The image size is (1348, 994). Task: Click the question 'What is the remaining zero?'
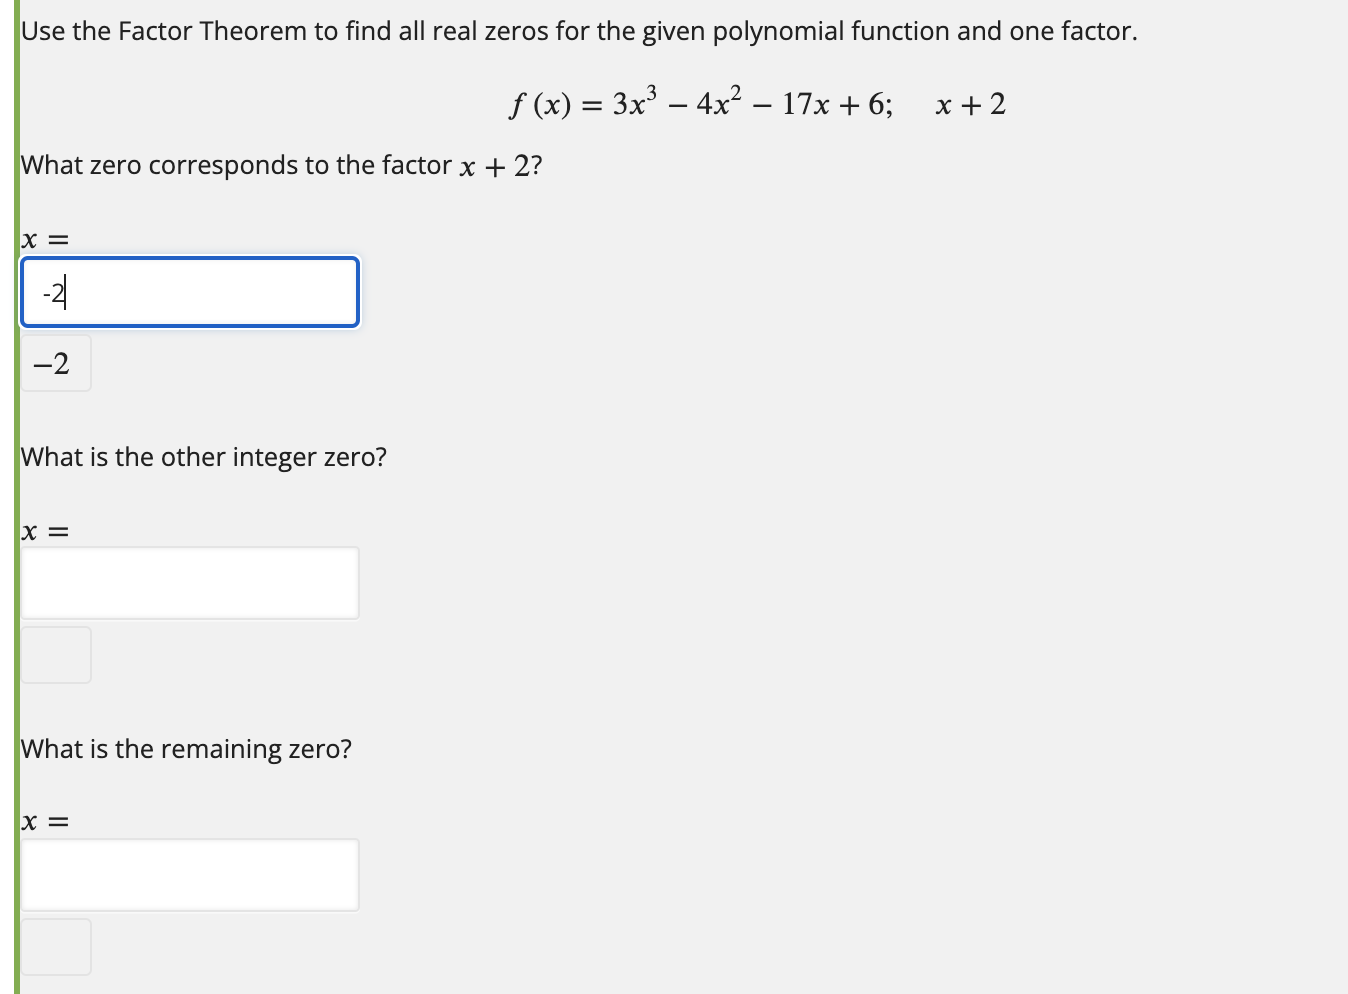point(186,748)
